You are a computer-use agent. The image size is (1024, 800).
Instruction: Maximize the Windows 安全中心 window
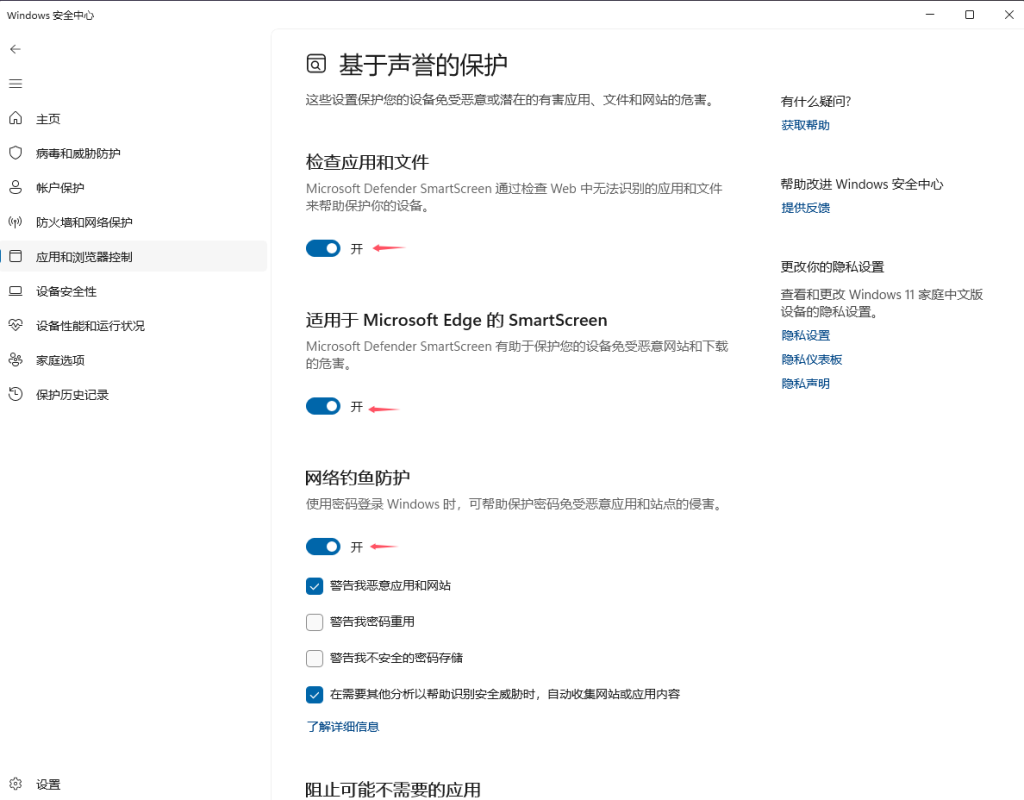coord(969,14)
